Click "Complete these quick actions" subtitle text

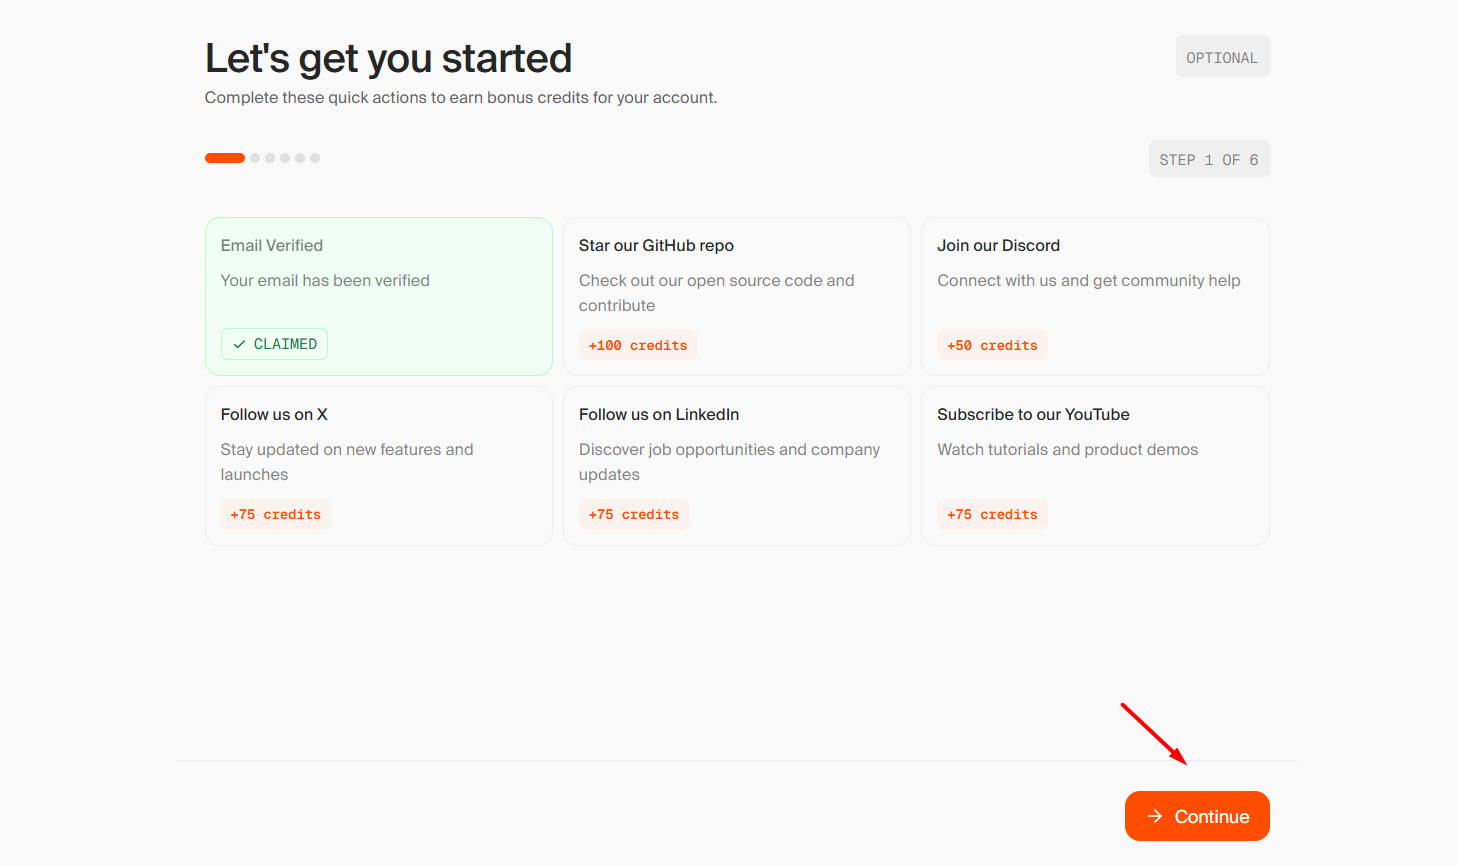coord(461,98)
